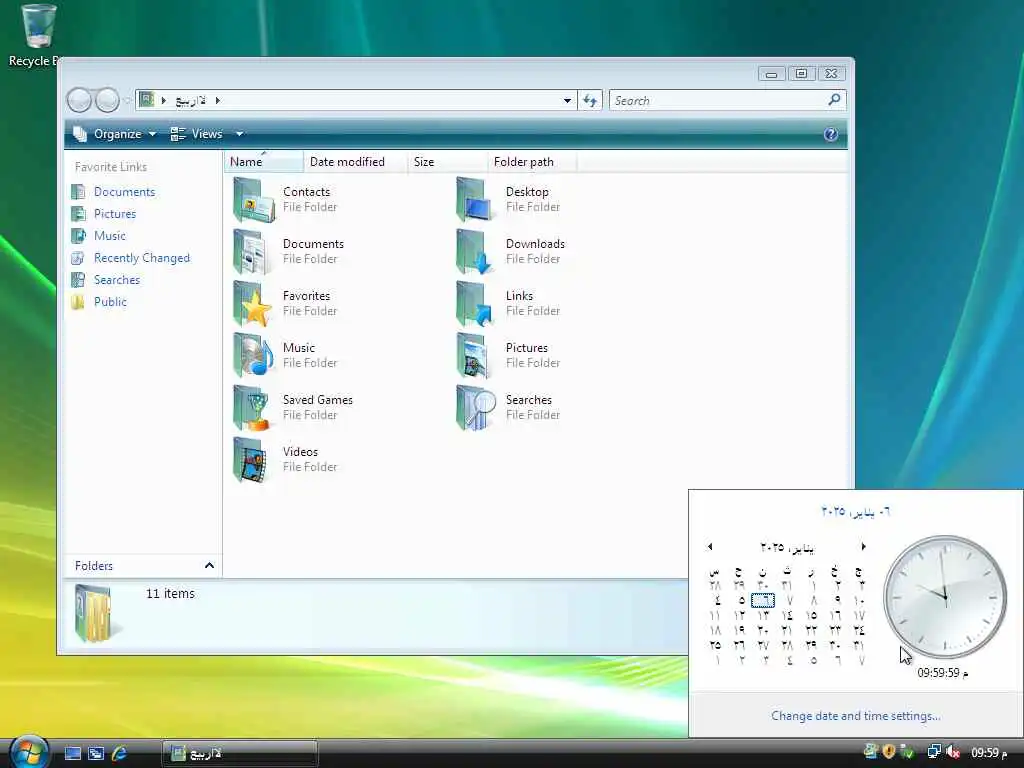The height and width of the screenshot is (768, 1024).
Task: Launch Internet Explorer from quick launch
Action: [x=120, y=754]
